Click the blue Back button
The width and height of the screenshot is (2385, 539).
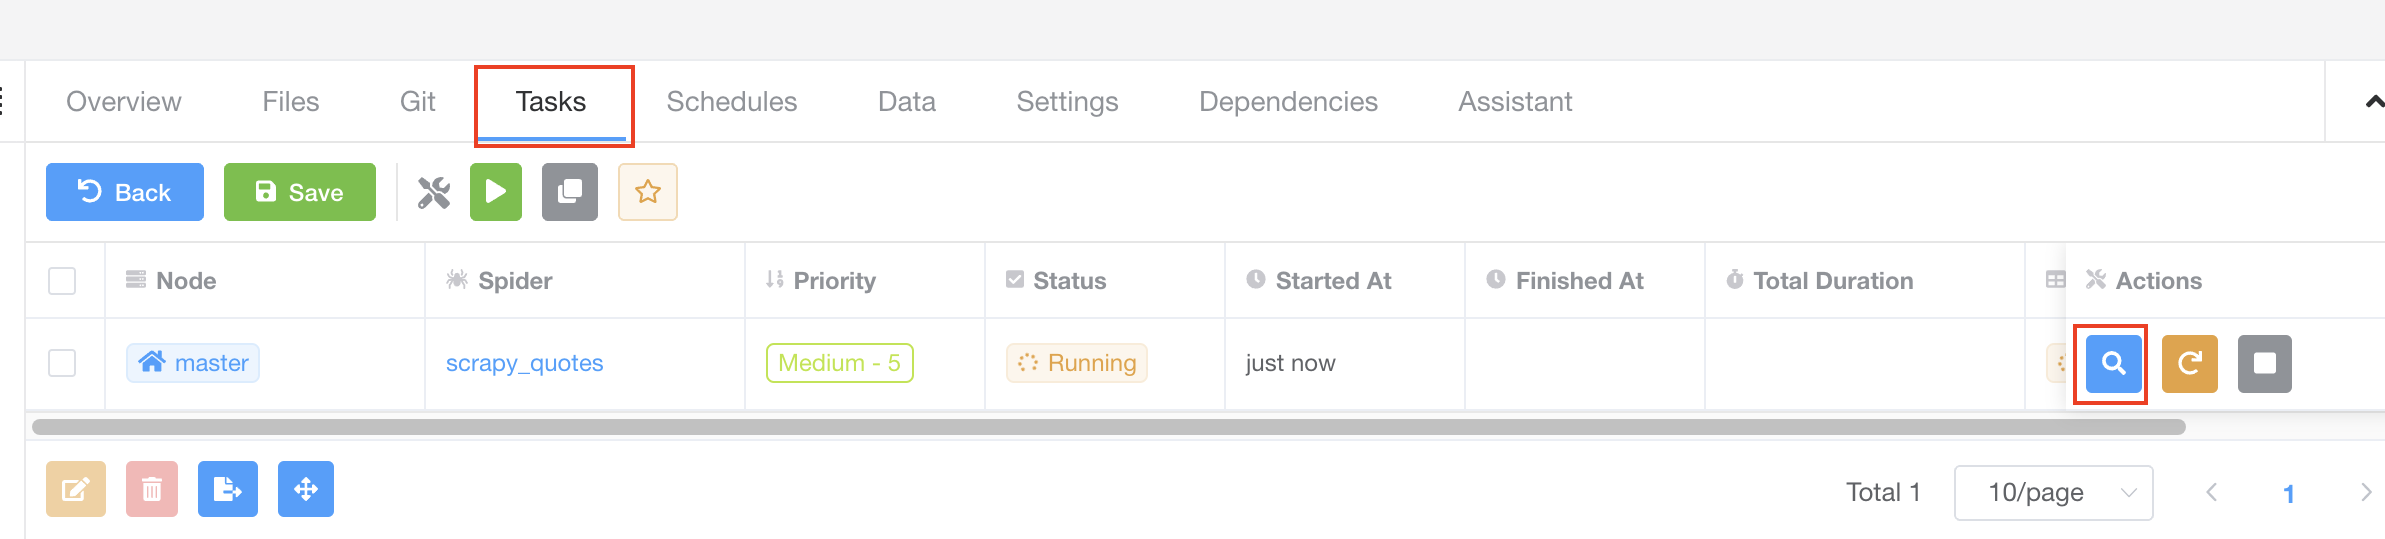pyautogui.click(x=125, y=192)
